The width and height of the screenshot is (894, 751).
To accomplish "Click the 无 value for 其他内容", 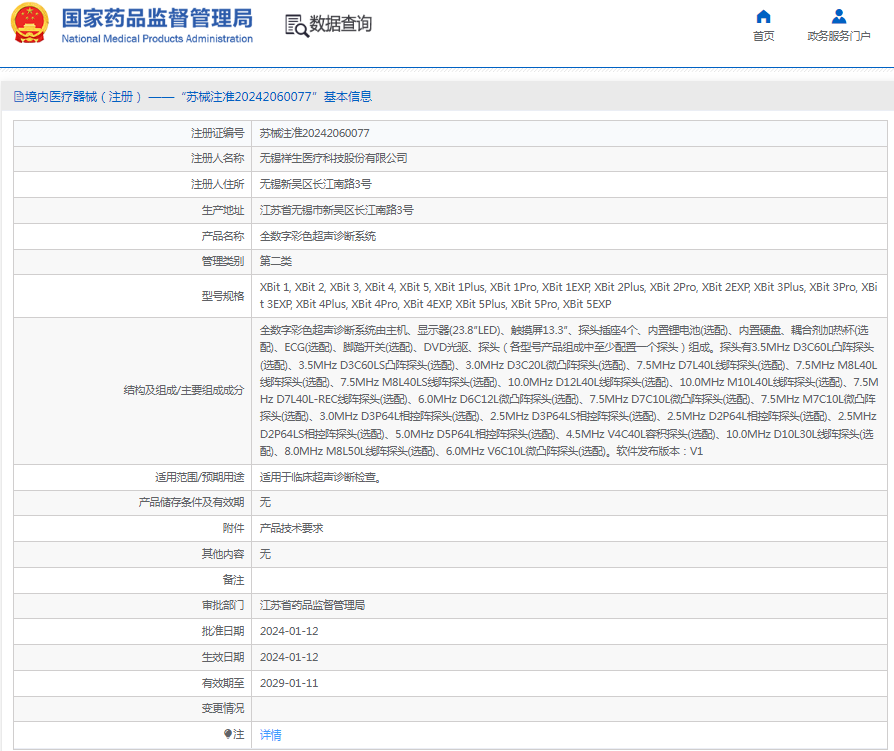I will point(265,554).
